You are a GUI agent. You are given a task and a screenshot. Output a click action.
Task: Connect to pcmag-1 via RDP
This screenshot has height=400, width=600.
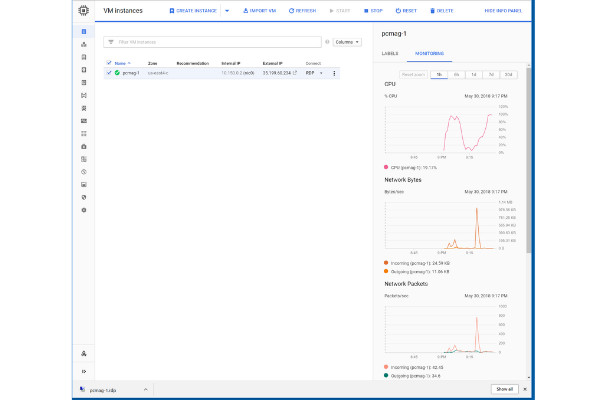point(310,73)
